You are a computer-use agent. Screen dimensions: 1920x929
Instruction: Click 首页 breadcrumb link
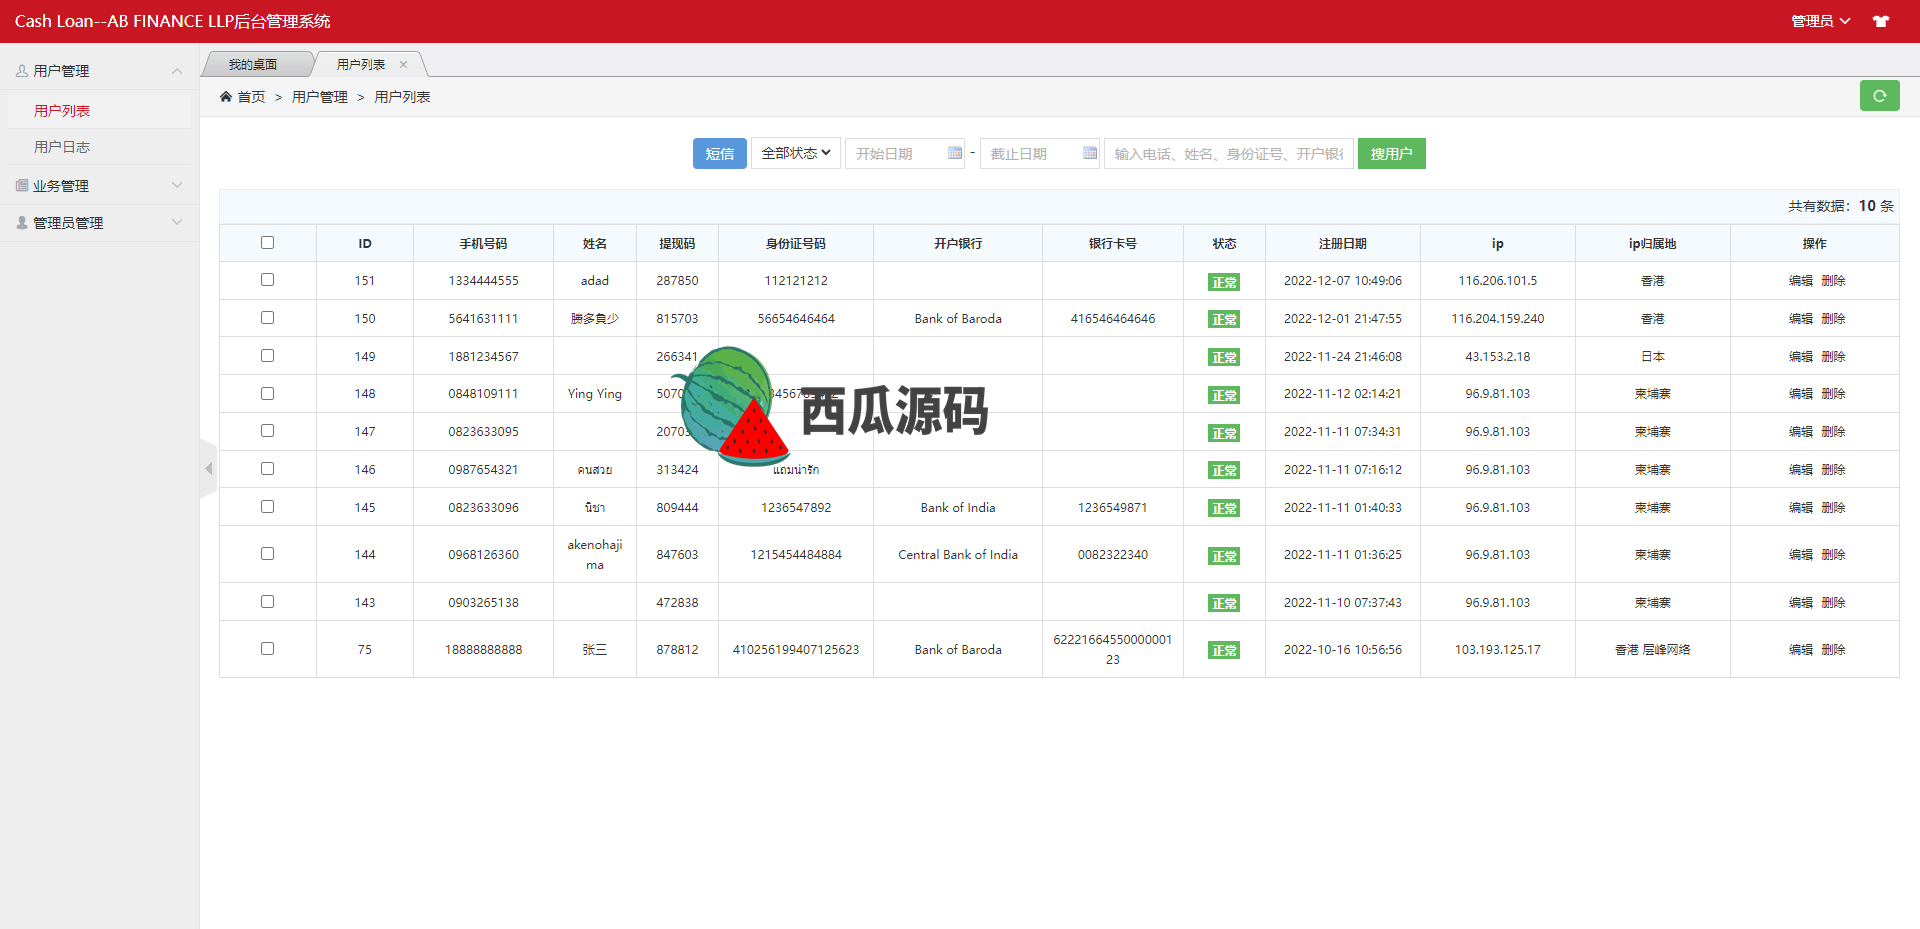(251, 97)
